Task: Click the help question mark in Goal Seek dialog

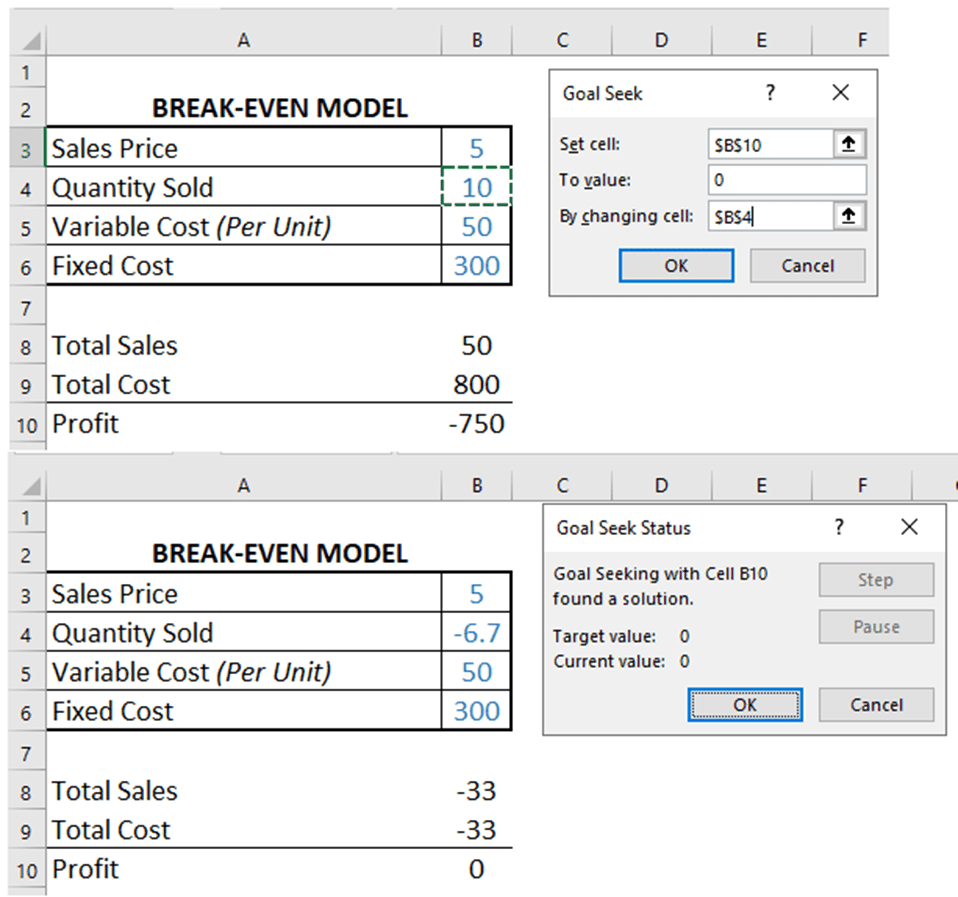Action: (x=770, y=93)
